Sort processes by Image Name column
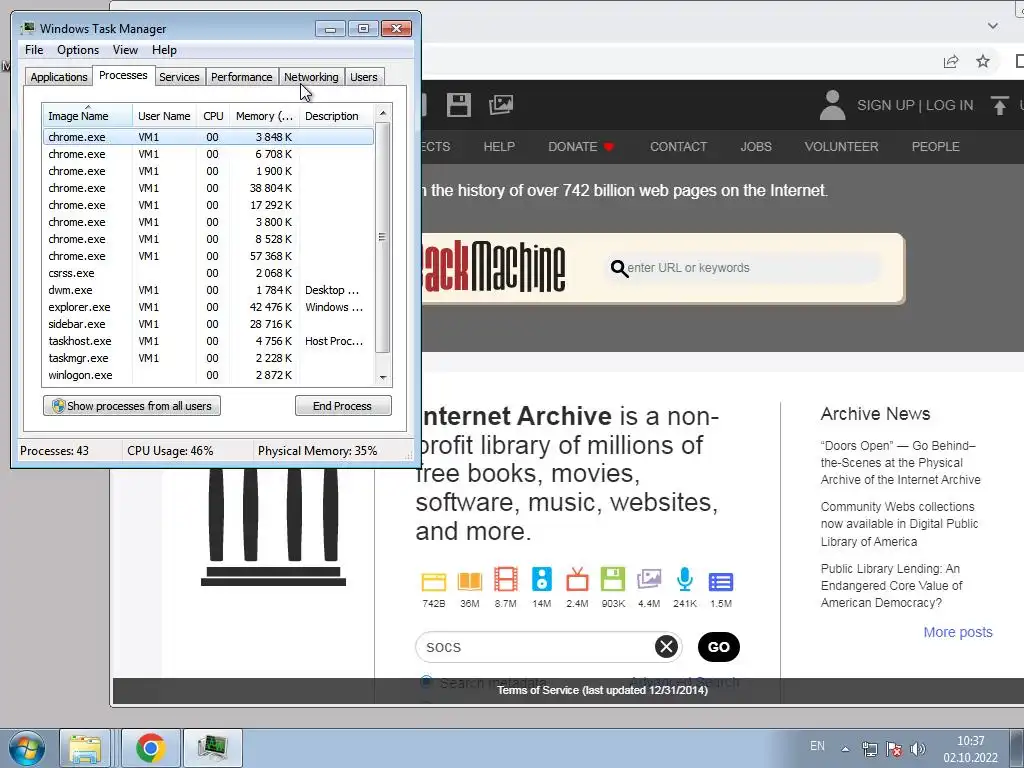 [x=88, y=116]
